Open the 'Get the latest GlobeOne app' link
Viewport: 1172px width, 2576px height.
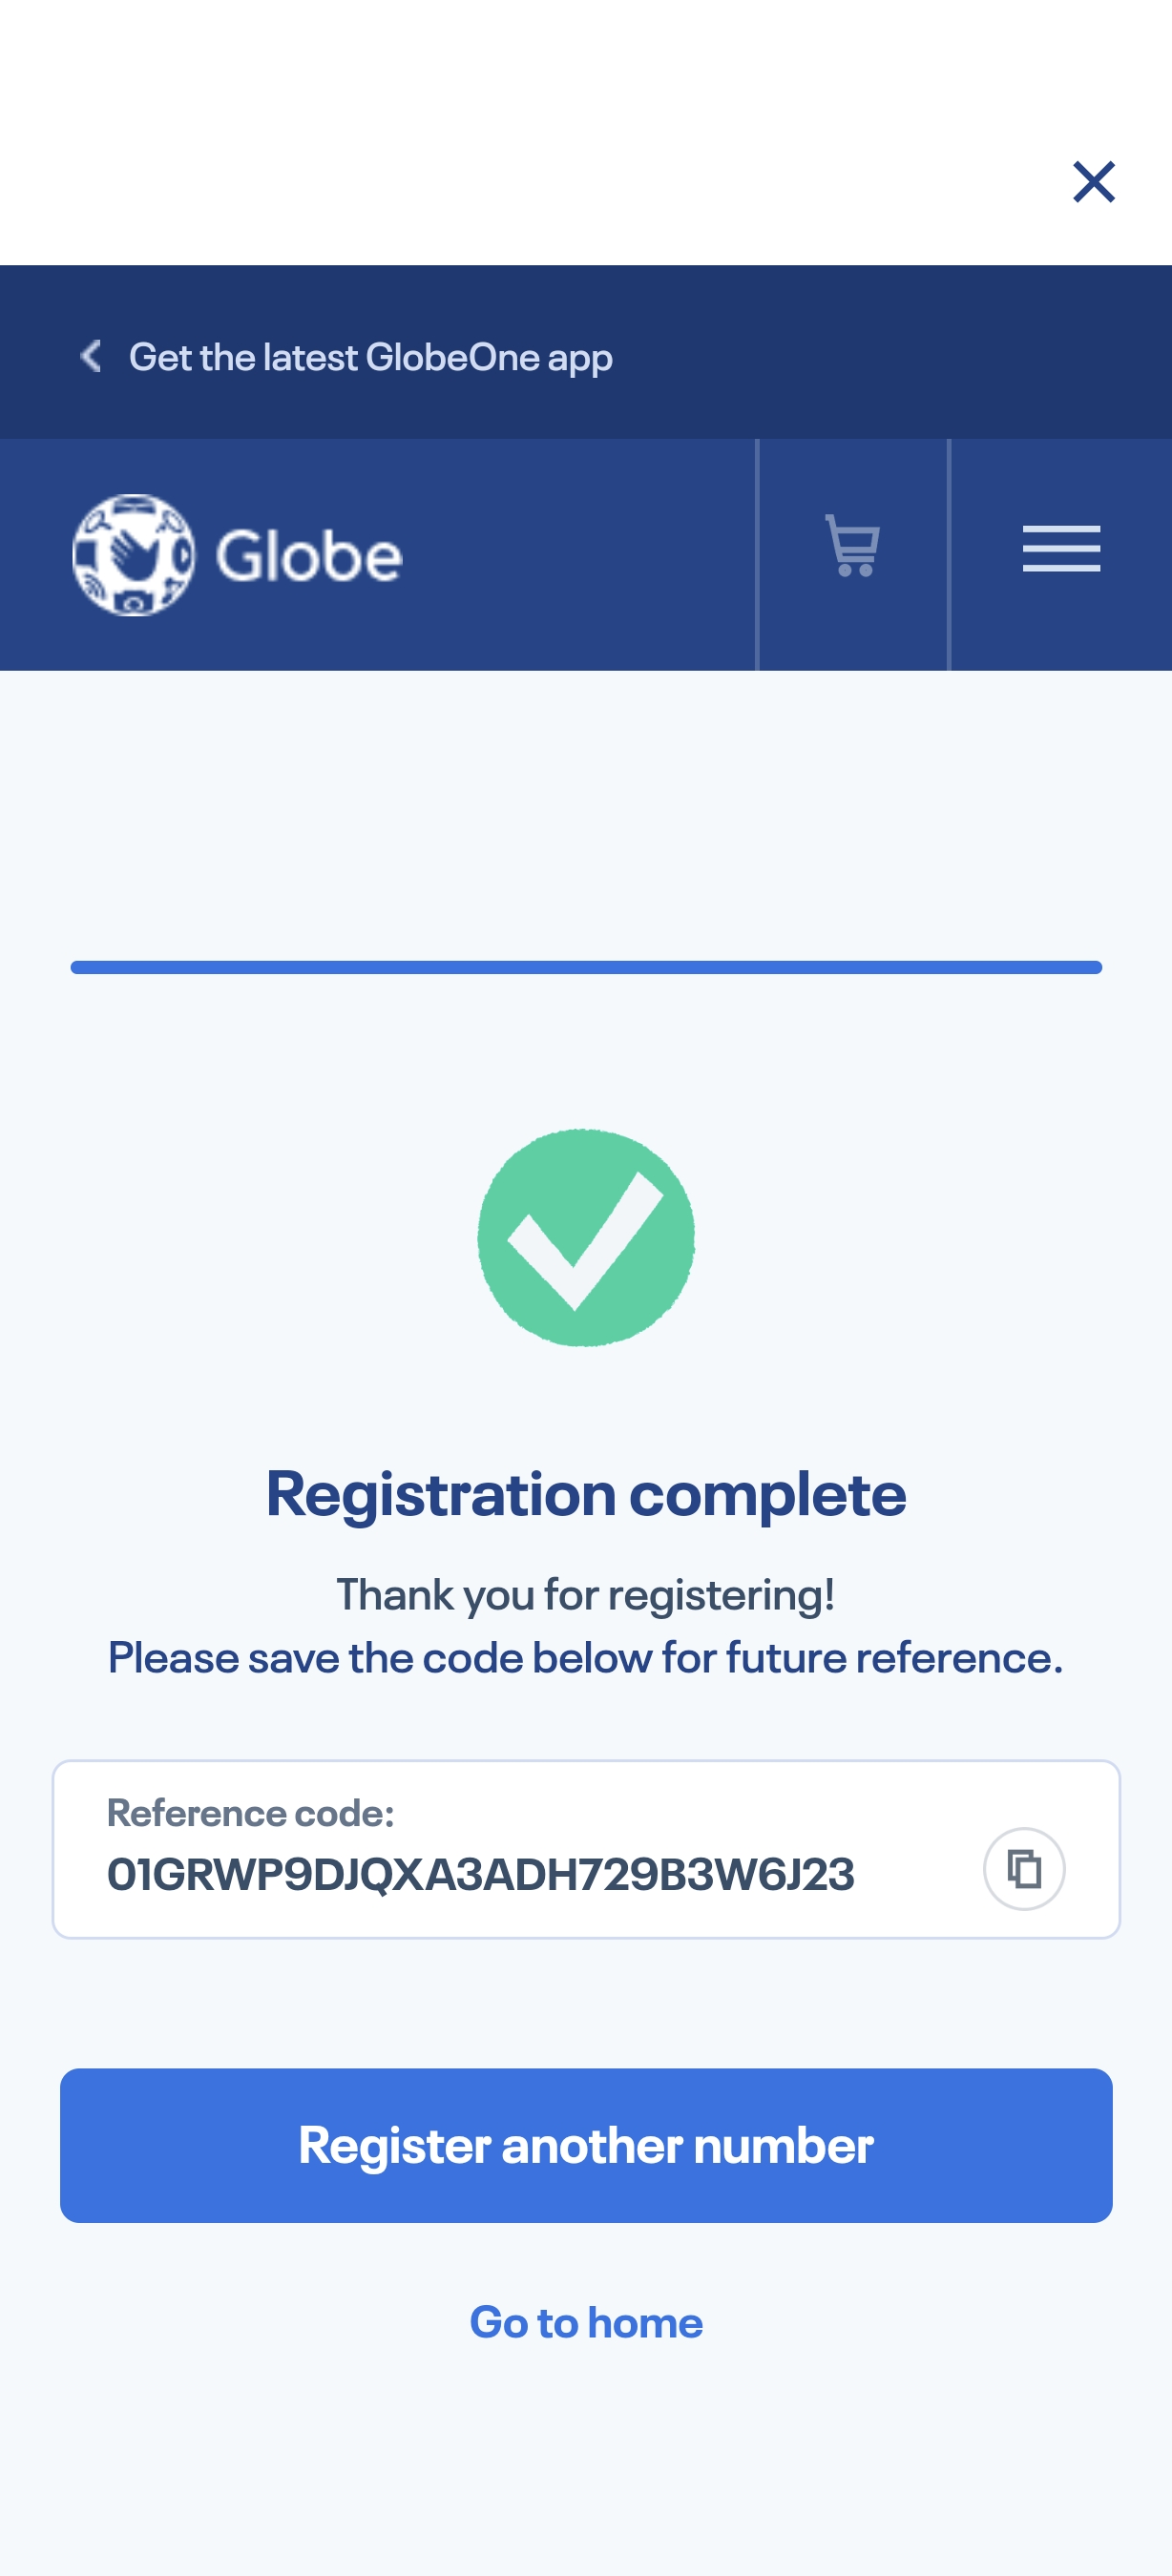[370, 357]
